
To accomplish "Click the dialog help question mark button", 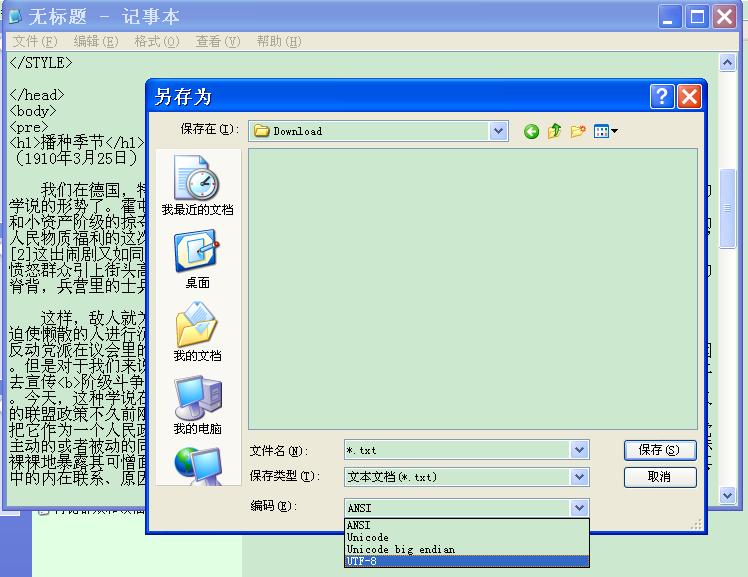I will pos(662,96).
